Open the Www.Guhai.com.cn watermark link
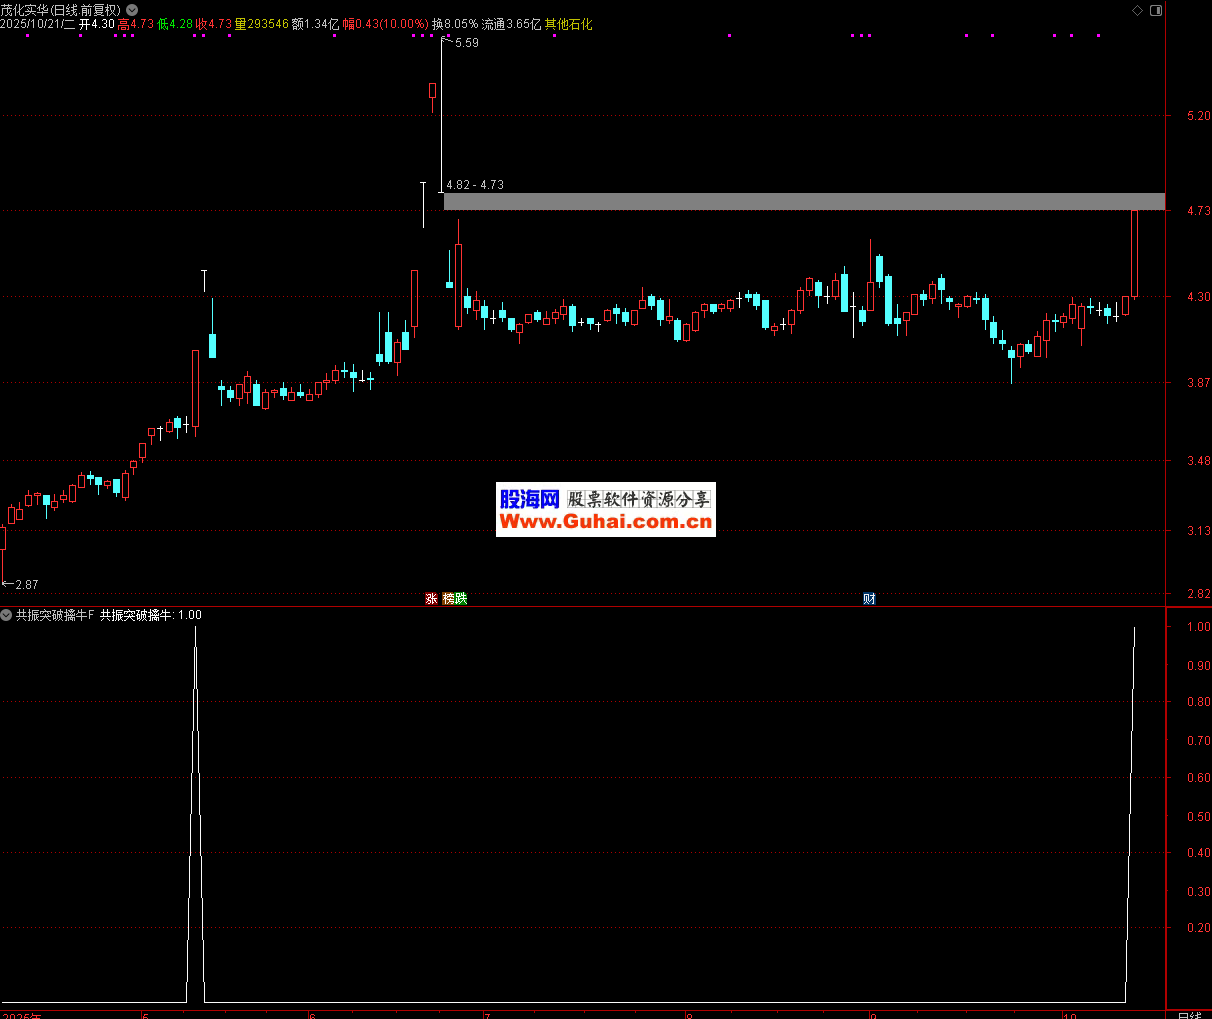This screenshot has width=1212, height=1019. tap(605, 521)
